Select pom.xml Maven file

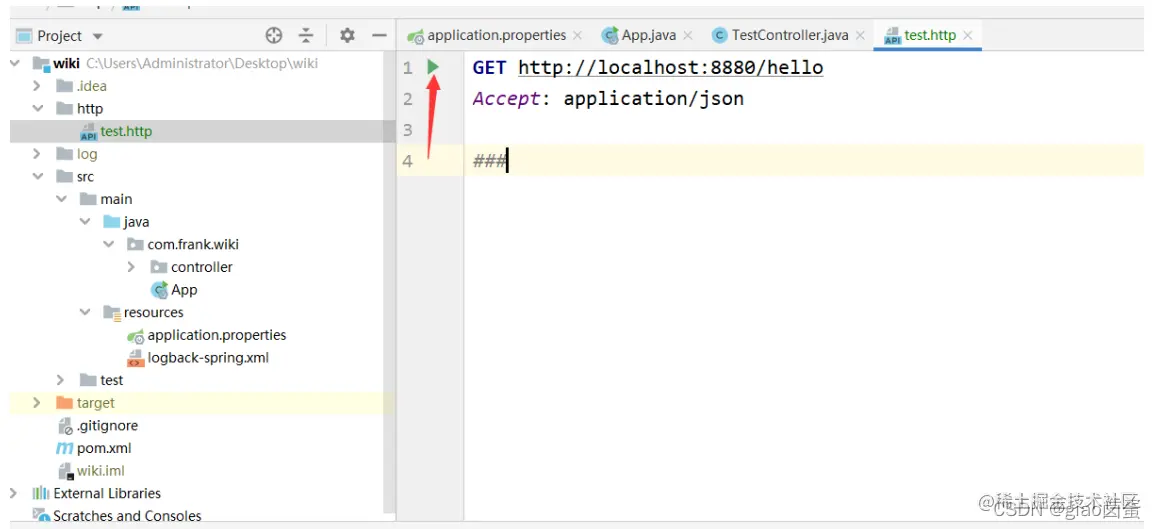click(104, 449)
